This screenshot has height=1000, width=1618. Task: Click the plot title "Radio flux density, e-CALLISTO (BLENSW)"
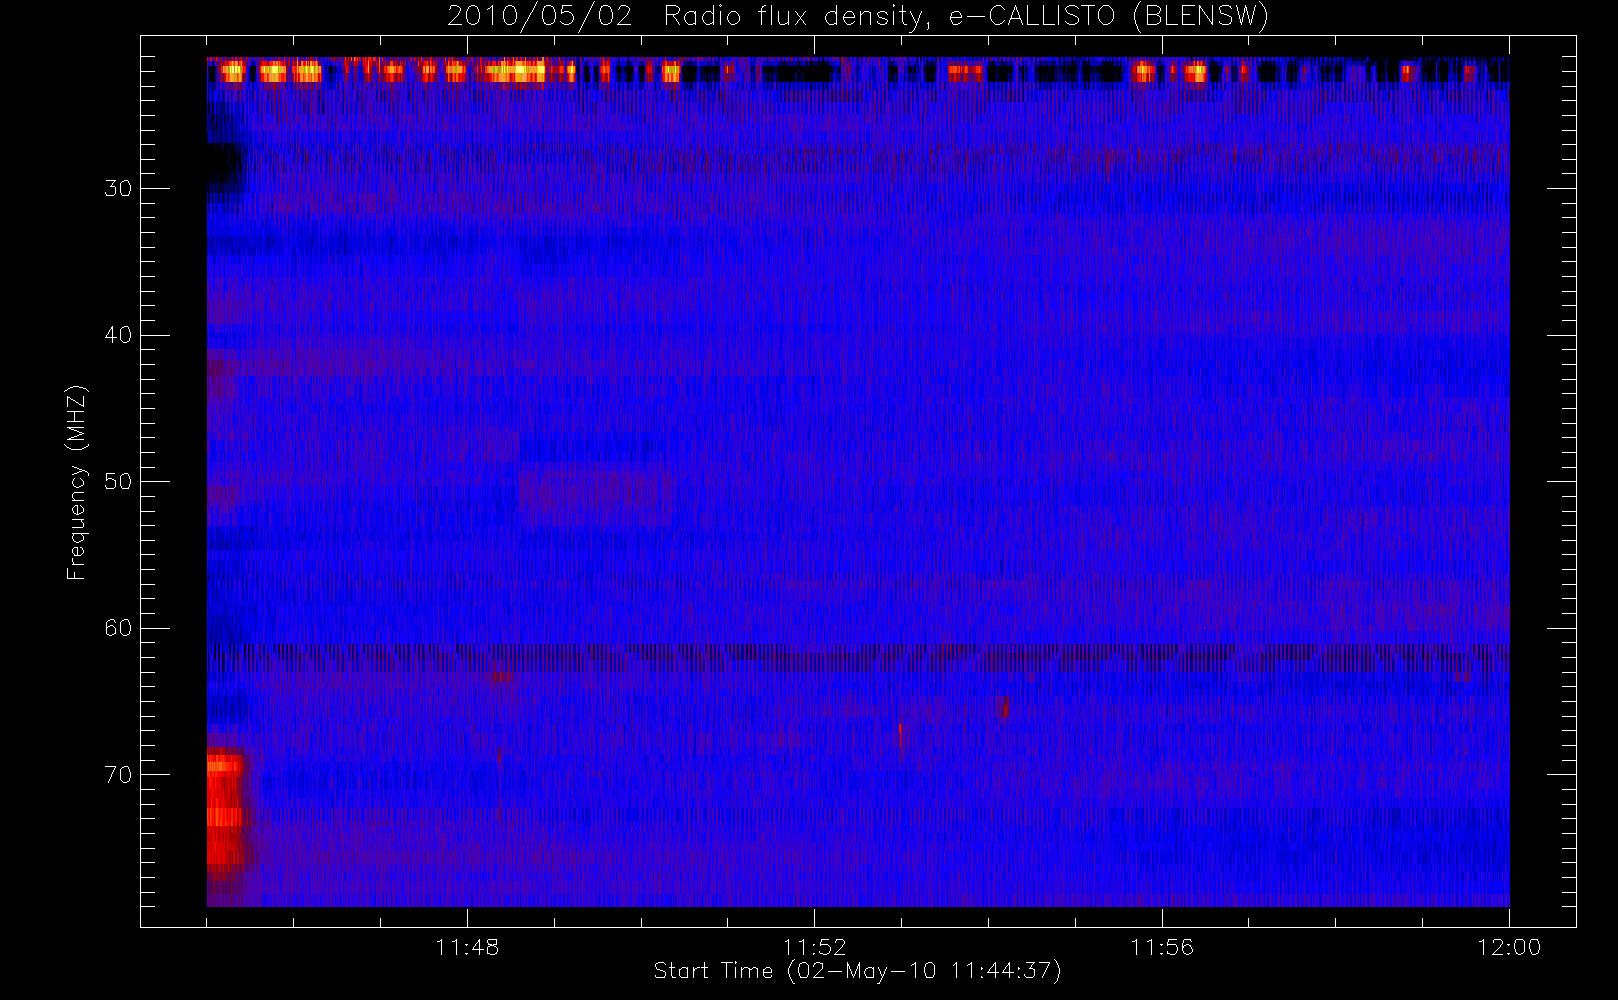(x=966, y=17)
